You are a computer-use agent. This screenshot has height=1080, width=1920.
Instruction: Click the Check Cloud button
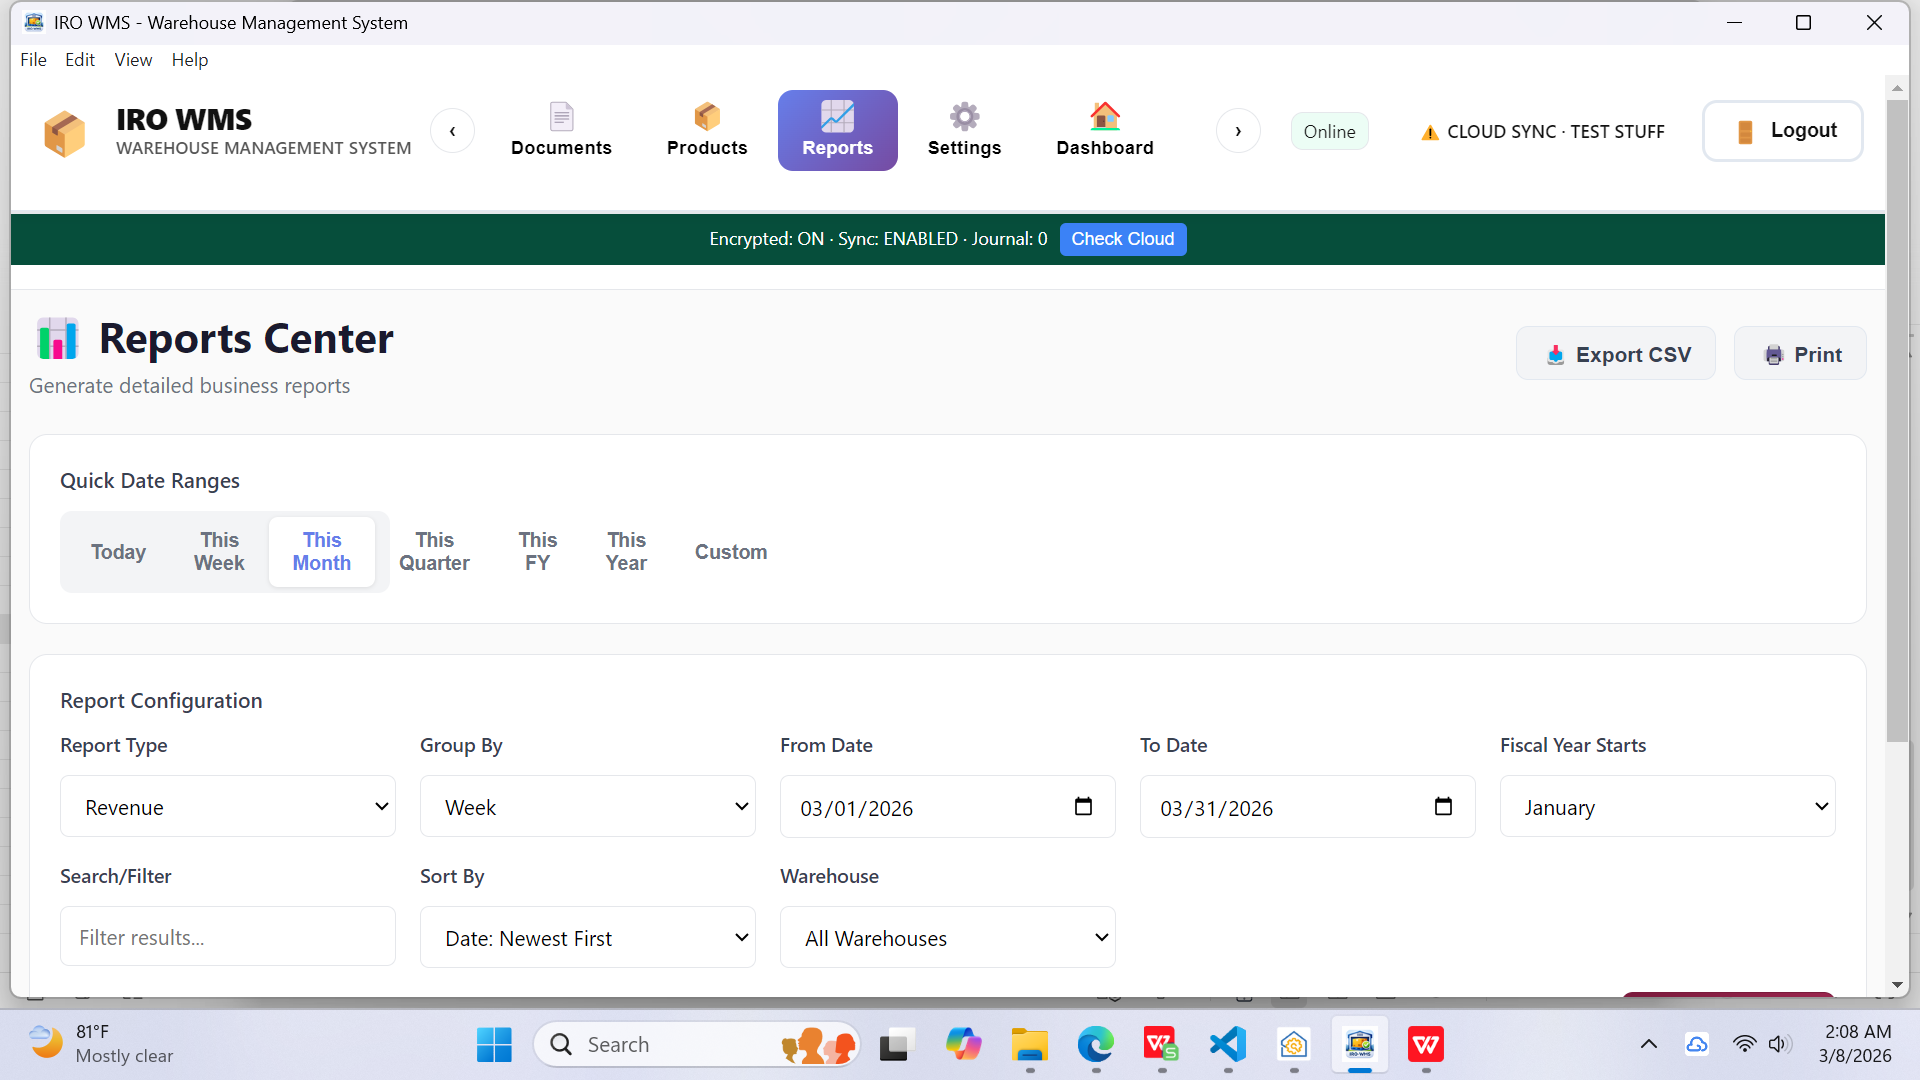point(1123,239)
